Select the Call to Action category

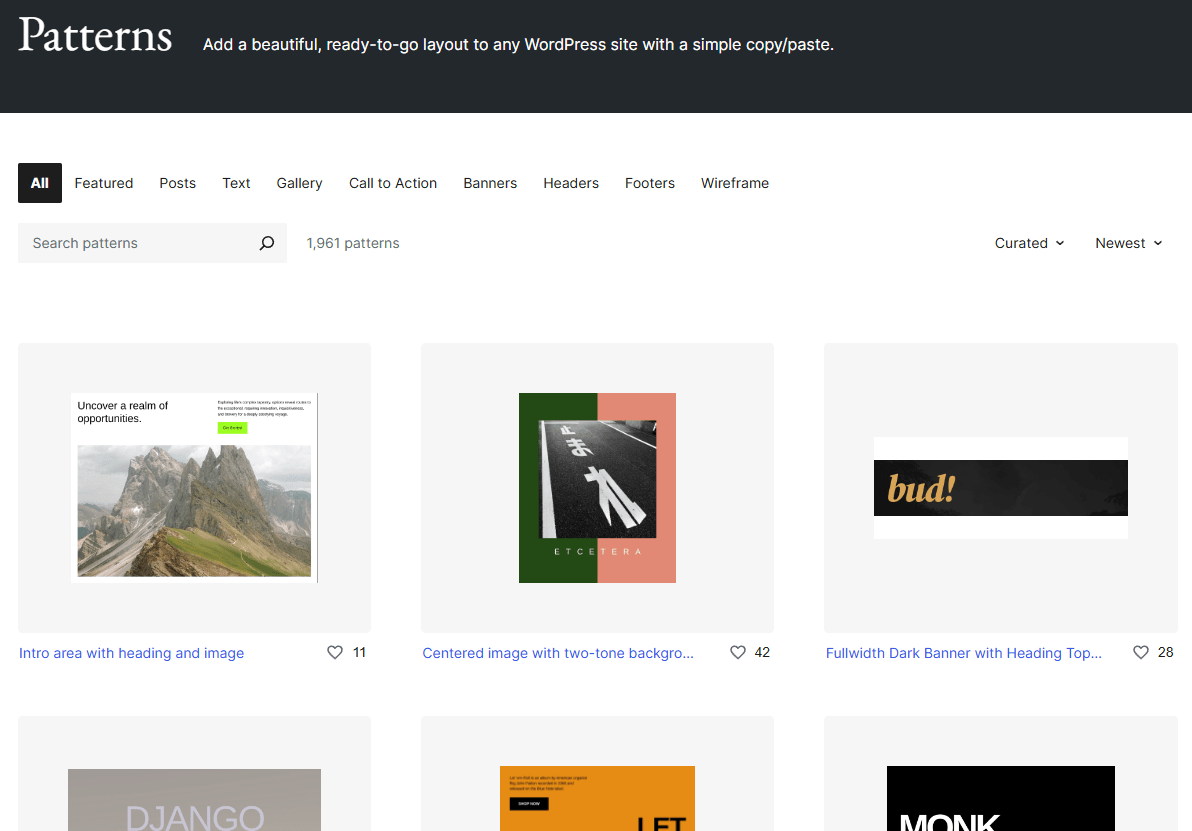pyautogui.click(x=392, y=183)
